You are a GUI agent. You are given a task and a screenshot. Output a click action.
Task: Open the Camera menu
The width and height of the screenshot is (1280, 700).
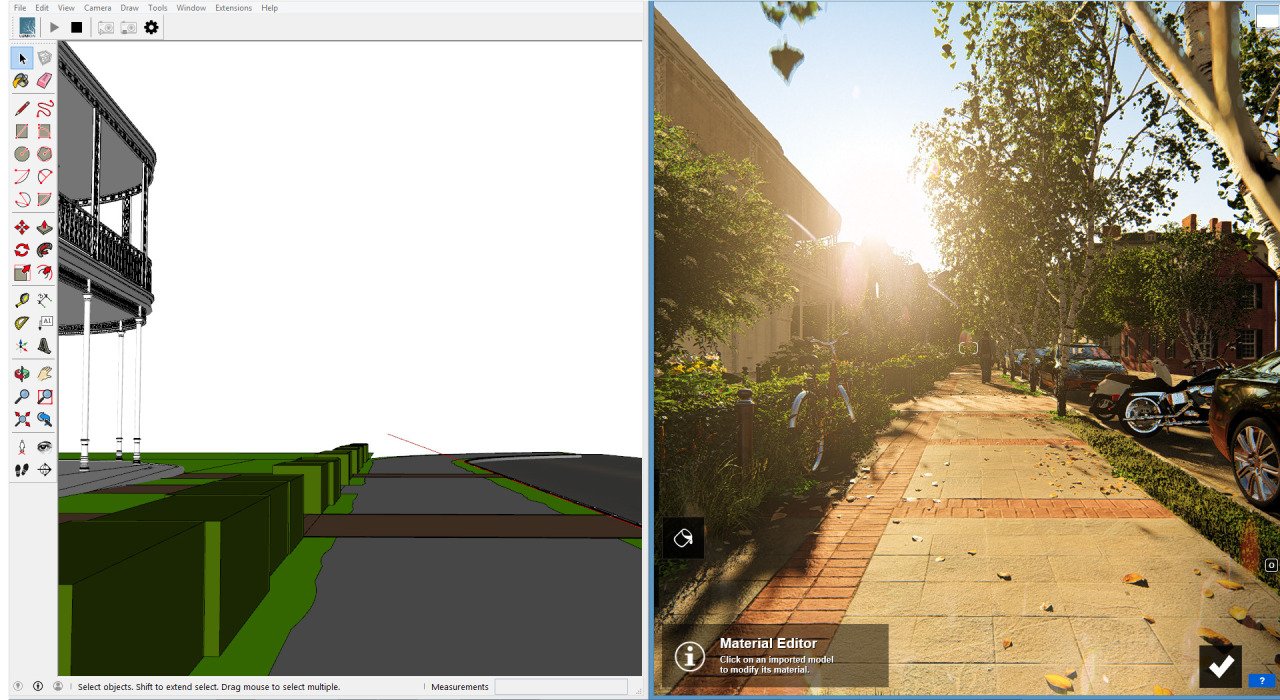coord(97,8)
